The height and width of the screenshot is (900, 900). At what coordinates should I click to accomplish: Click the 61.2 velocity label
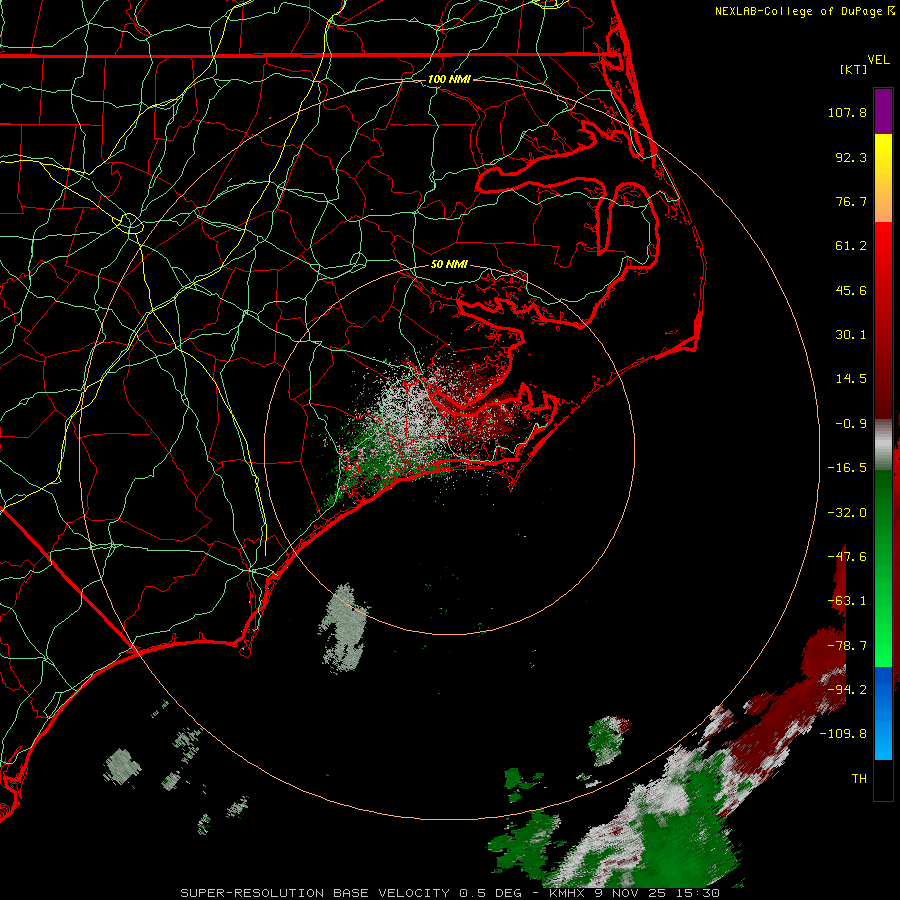tap(851, 246)
